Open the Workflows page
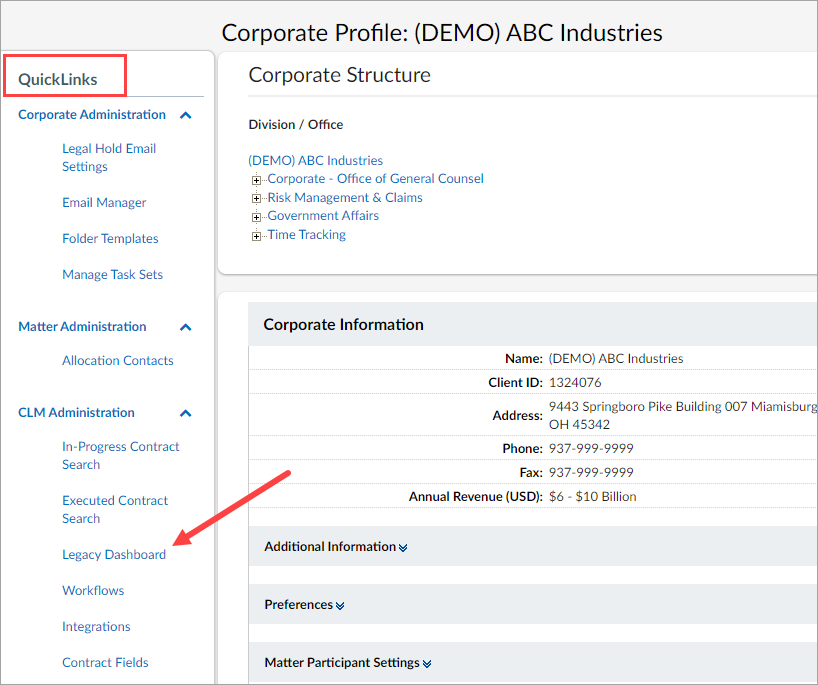Viewport: 818px width, 685px height. click(x=93, y=590)
